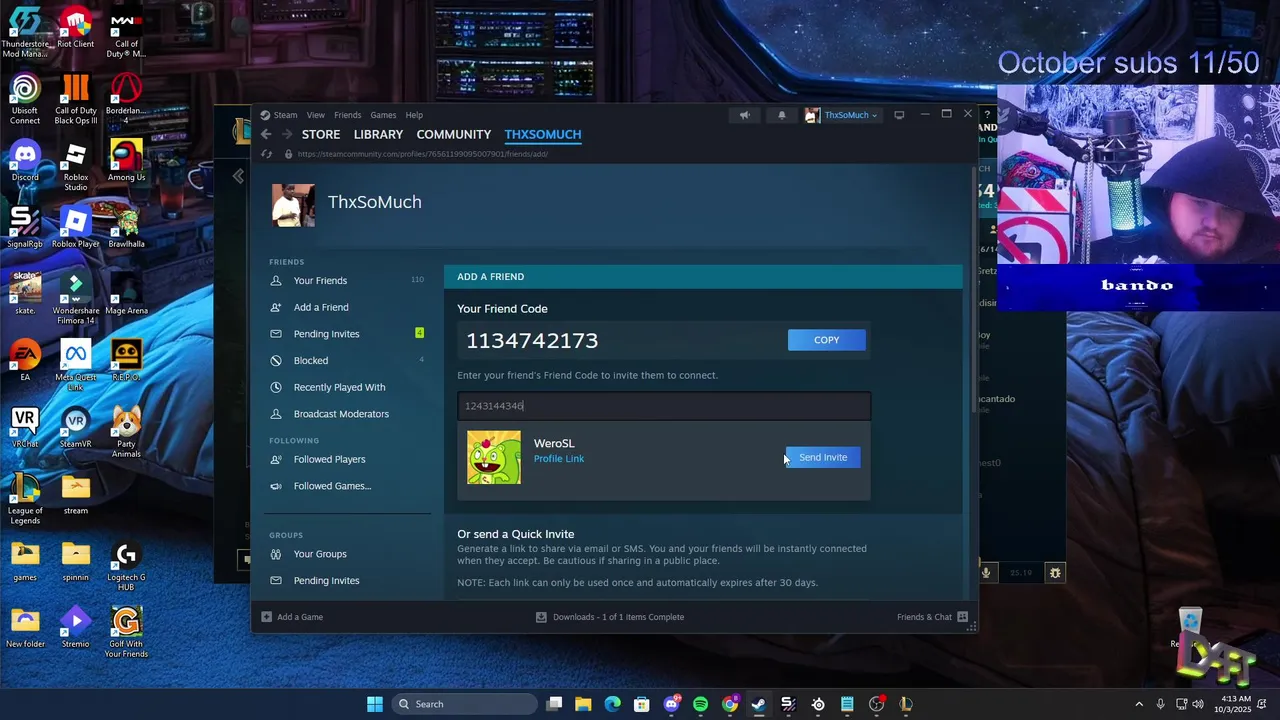1280x720 pixels.
Task: Open the VRChat desktop shortcut
Action: tap(25, 428)
